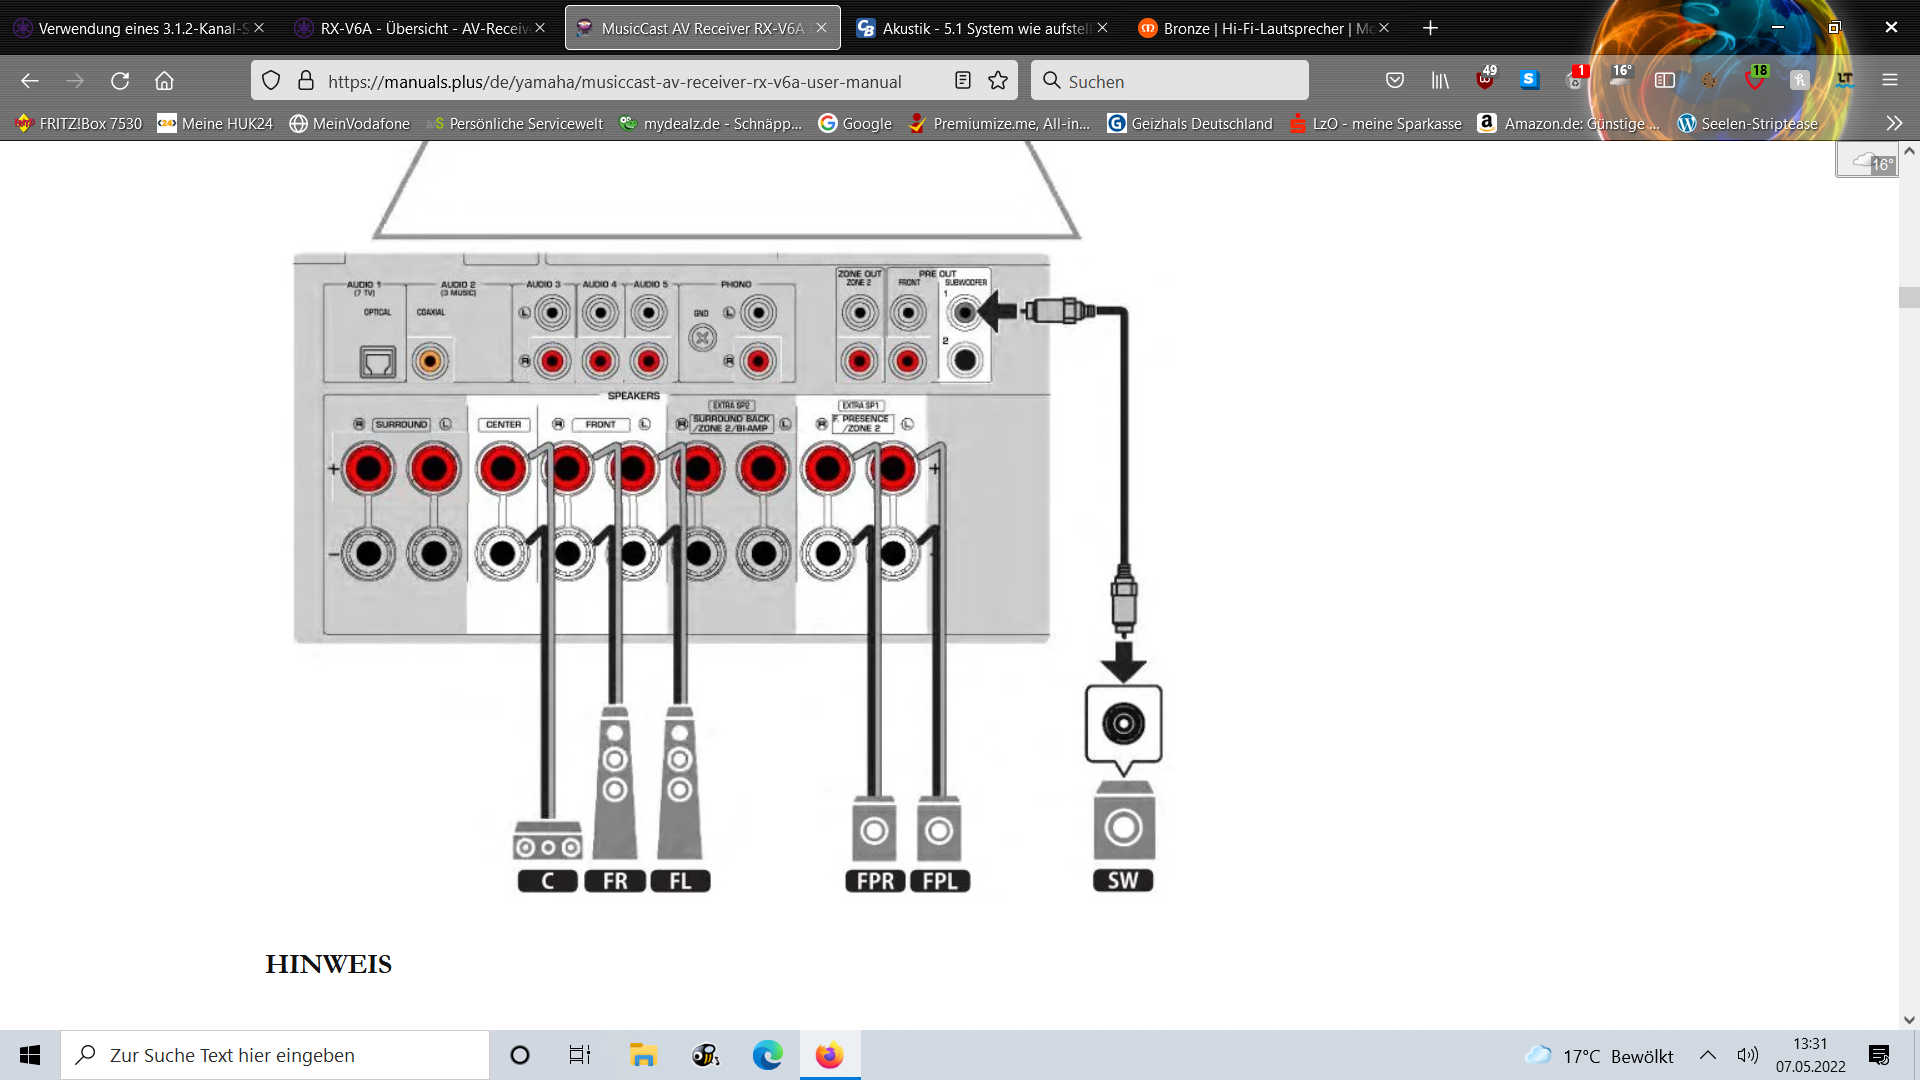Screen dimensions: 1920x1080
Task: Open Geizhals Deutschland bookmark
Action: pos(1190,124)
